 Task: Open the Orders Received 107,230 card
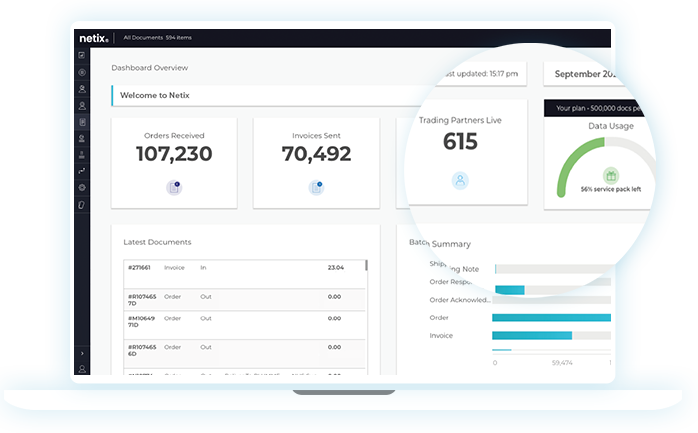click(x=174, y=163)
